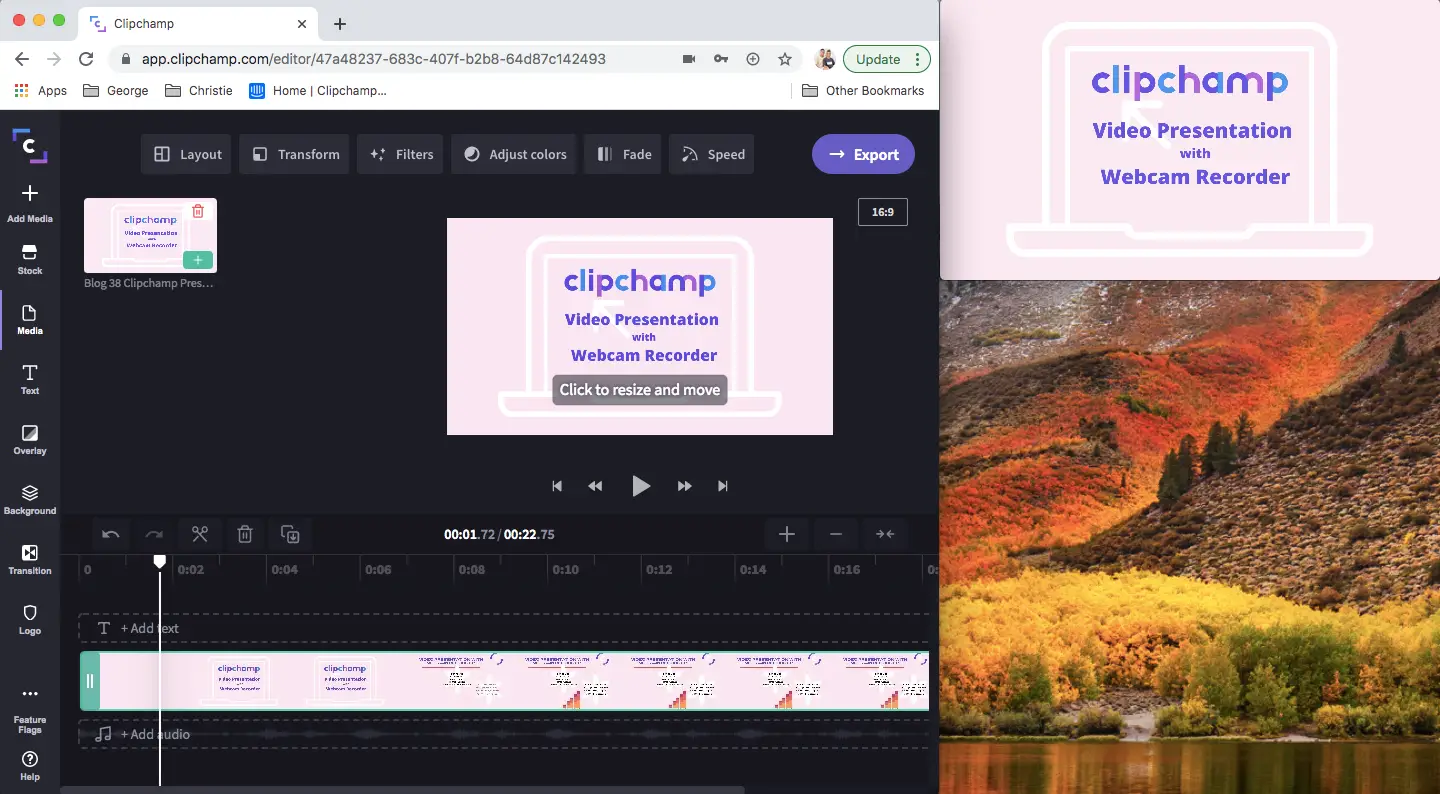Delete the media clip via trash icon

click(198, 211)
